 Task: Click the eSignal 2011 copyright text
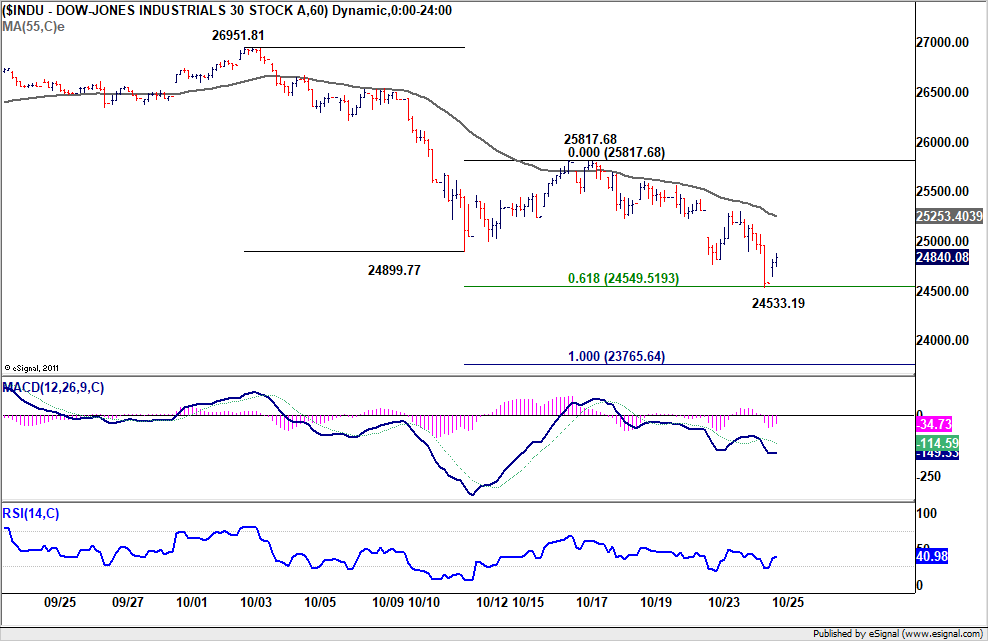(x=32, y=368)
